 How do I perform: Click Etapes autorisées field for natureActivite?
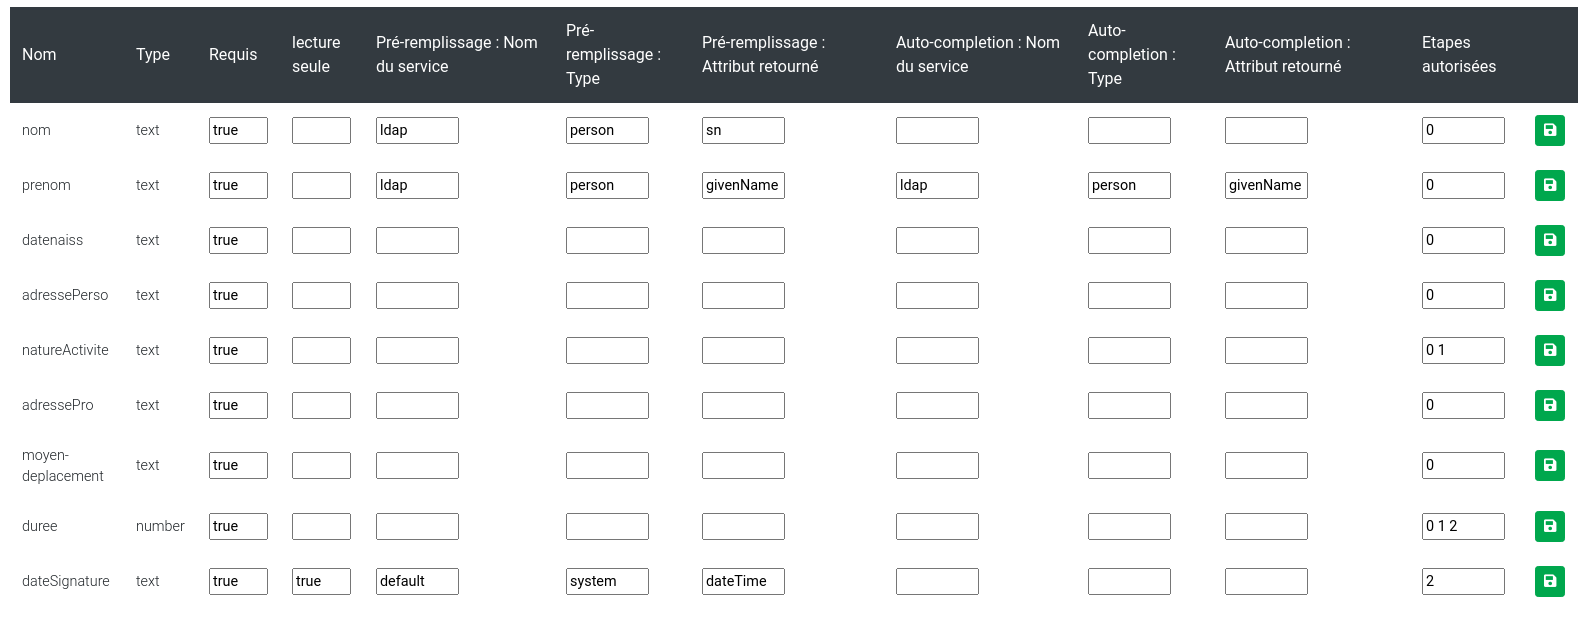tap(1463, 350)
